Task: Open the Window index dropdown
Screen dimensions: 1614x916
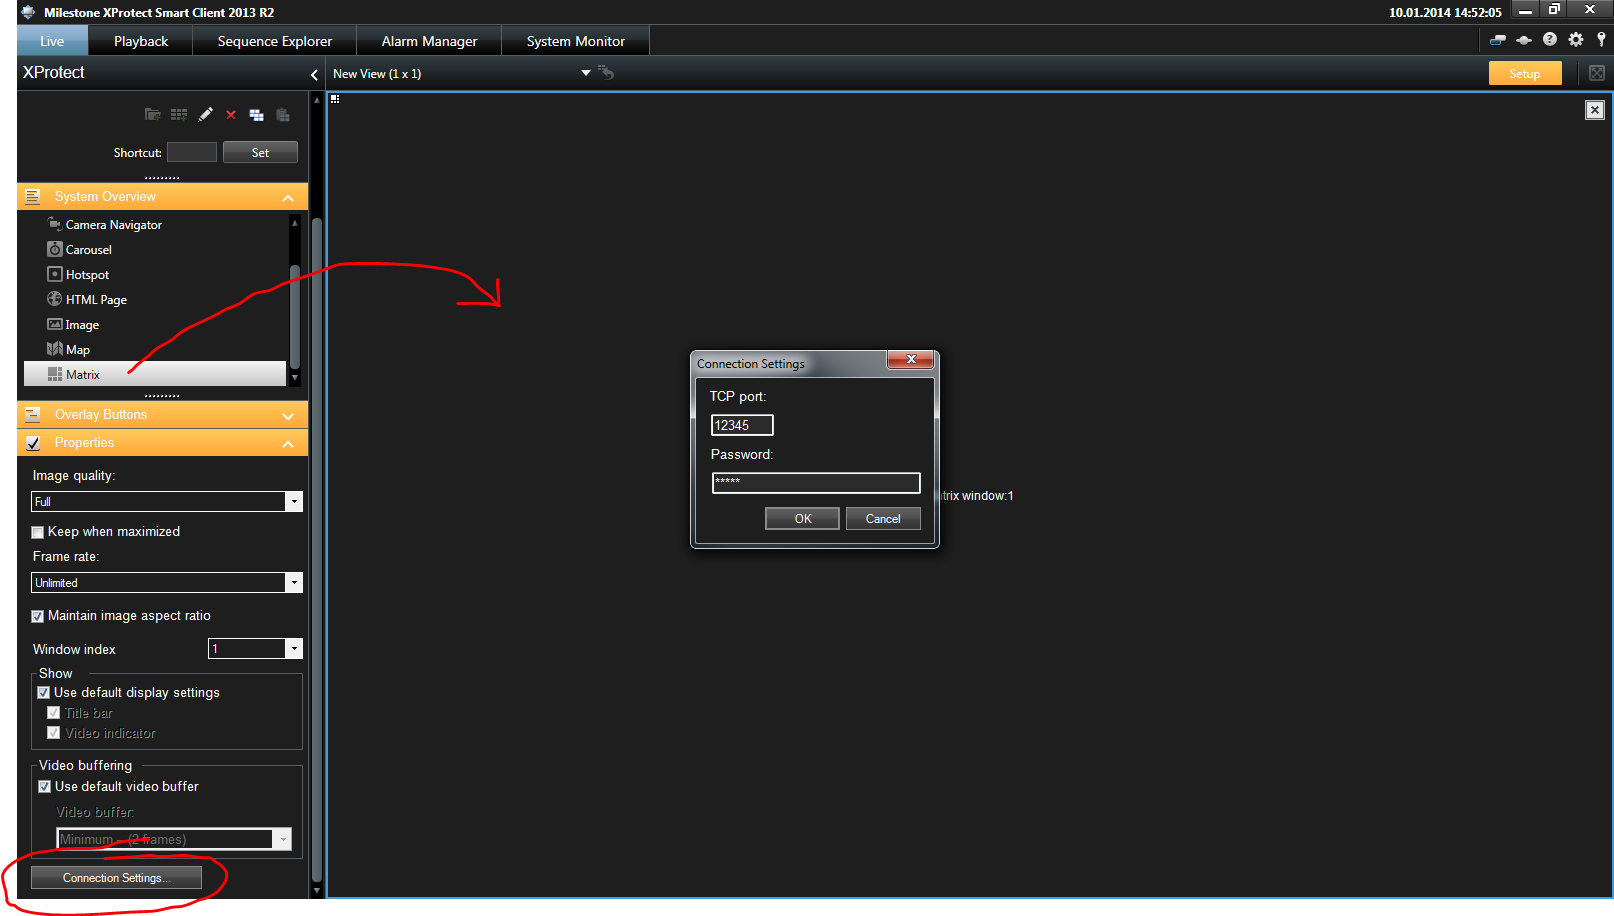Action: click(294, 649)
